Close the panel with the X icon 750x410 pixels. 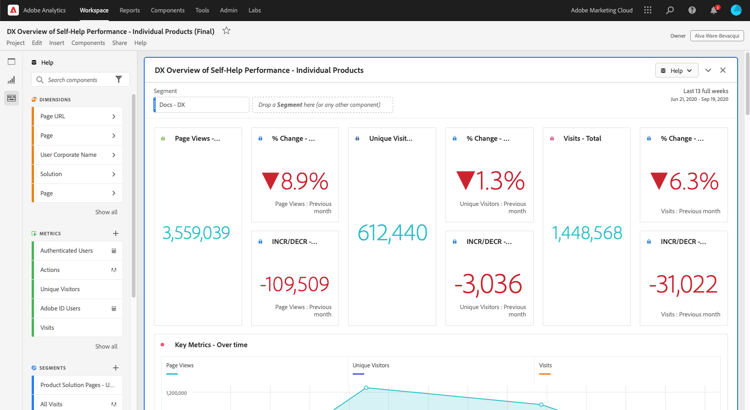[x=723, y=70]
